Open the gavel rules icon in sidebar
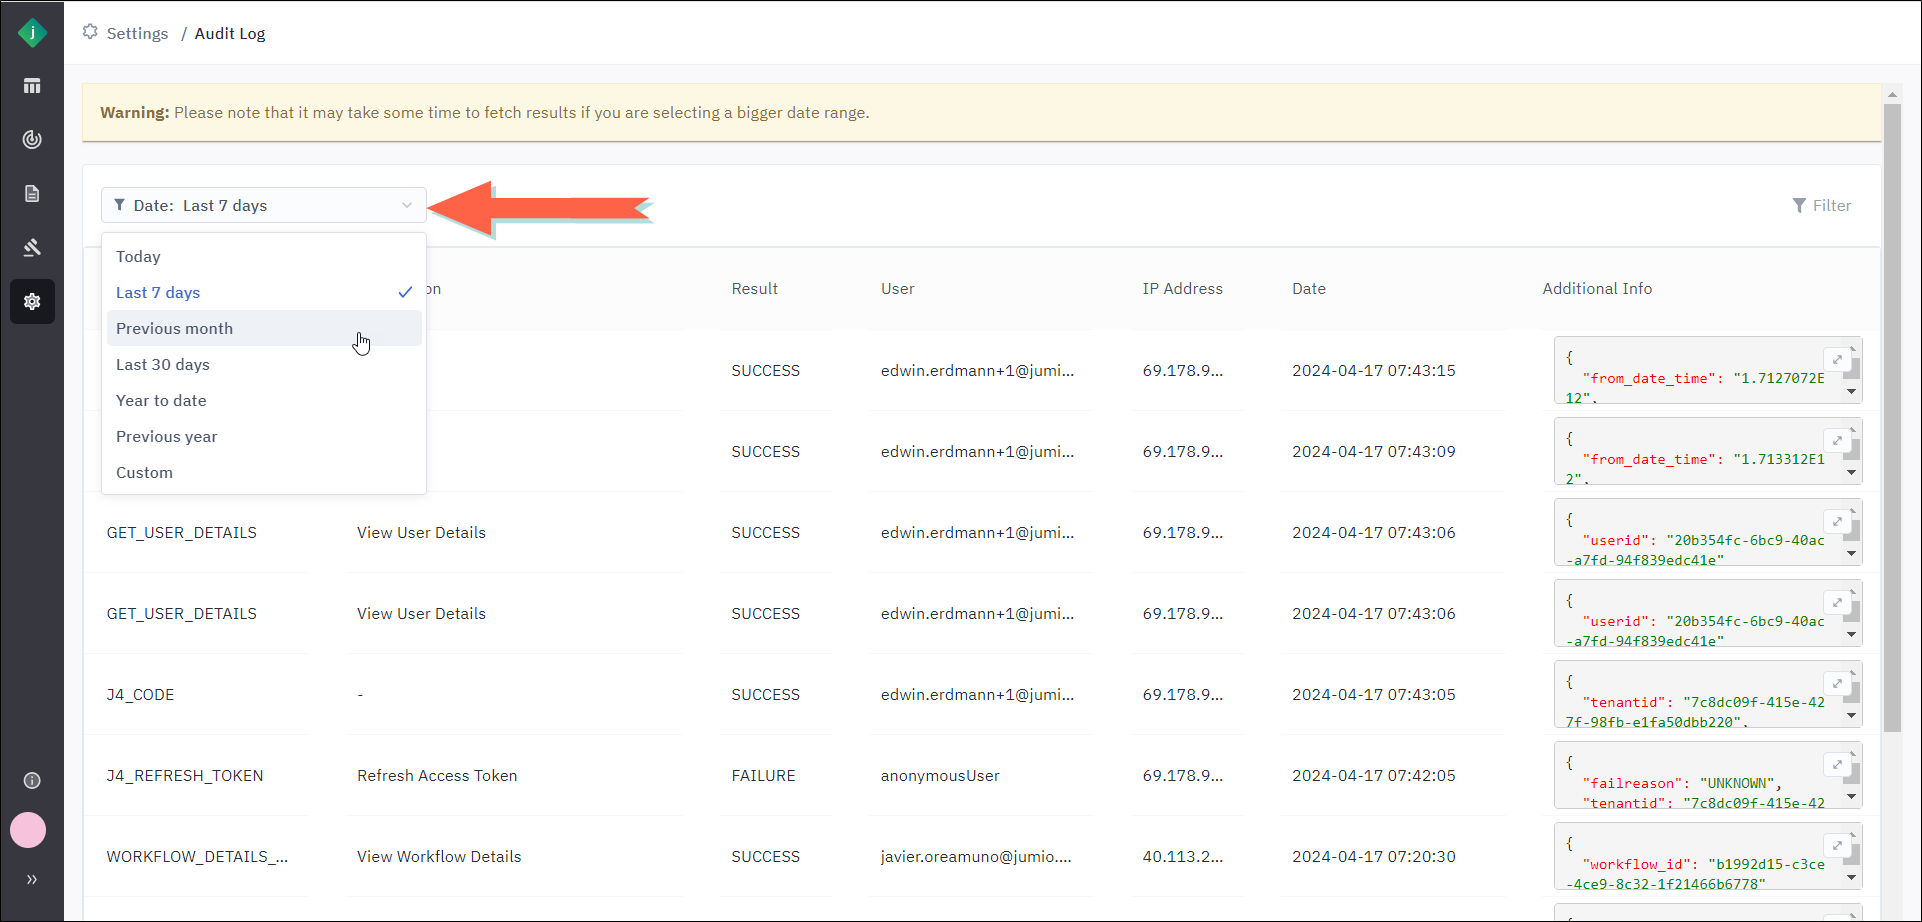The width and height of the screenshot is (1922, 922). 32,247
